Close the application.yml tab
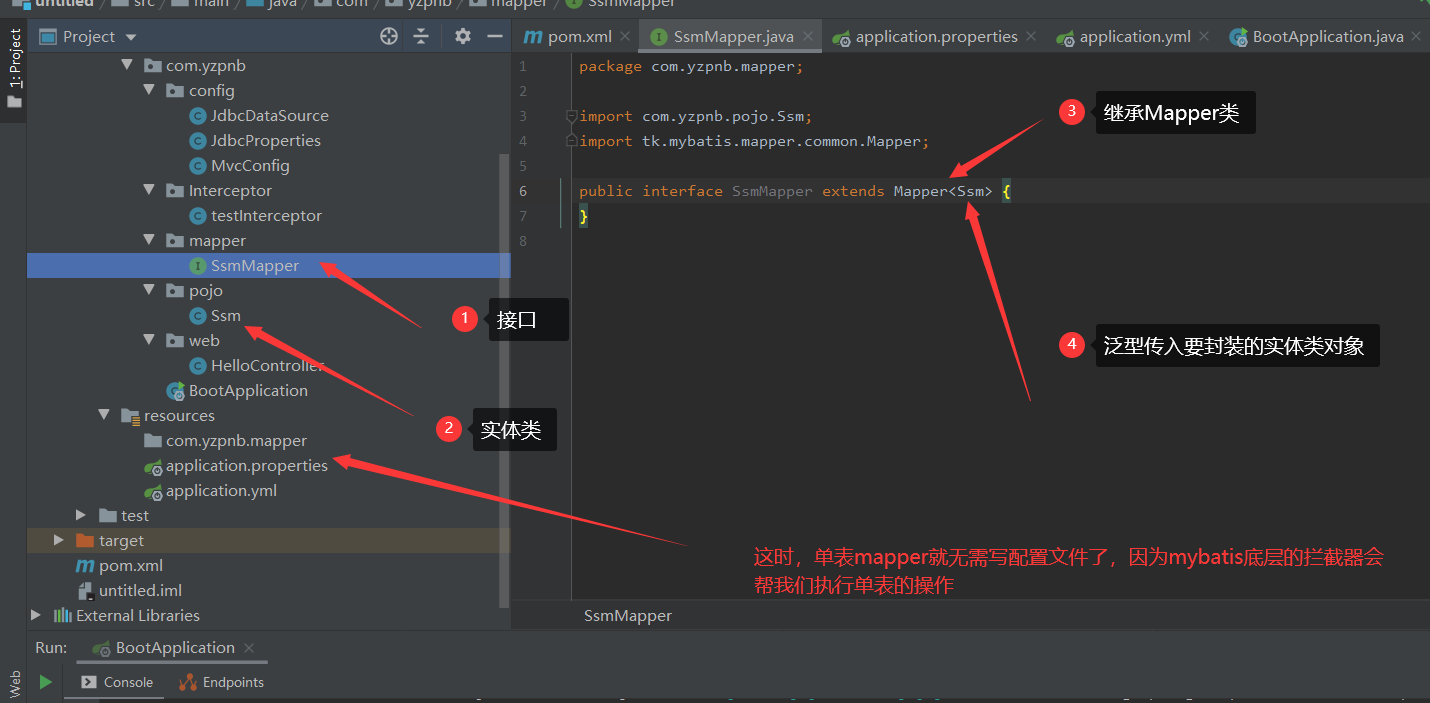Image resolution: width=1430 pixels, height=703 pixels. 1204,37
